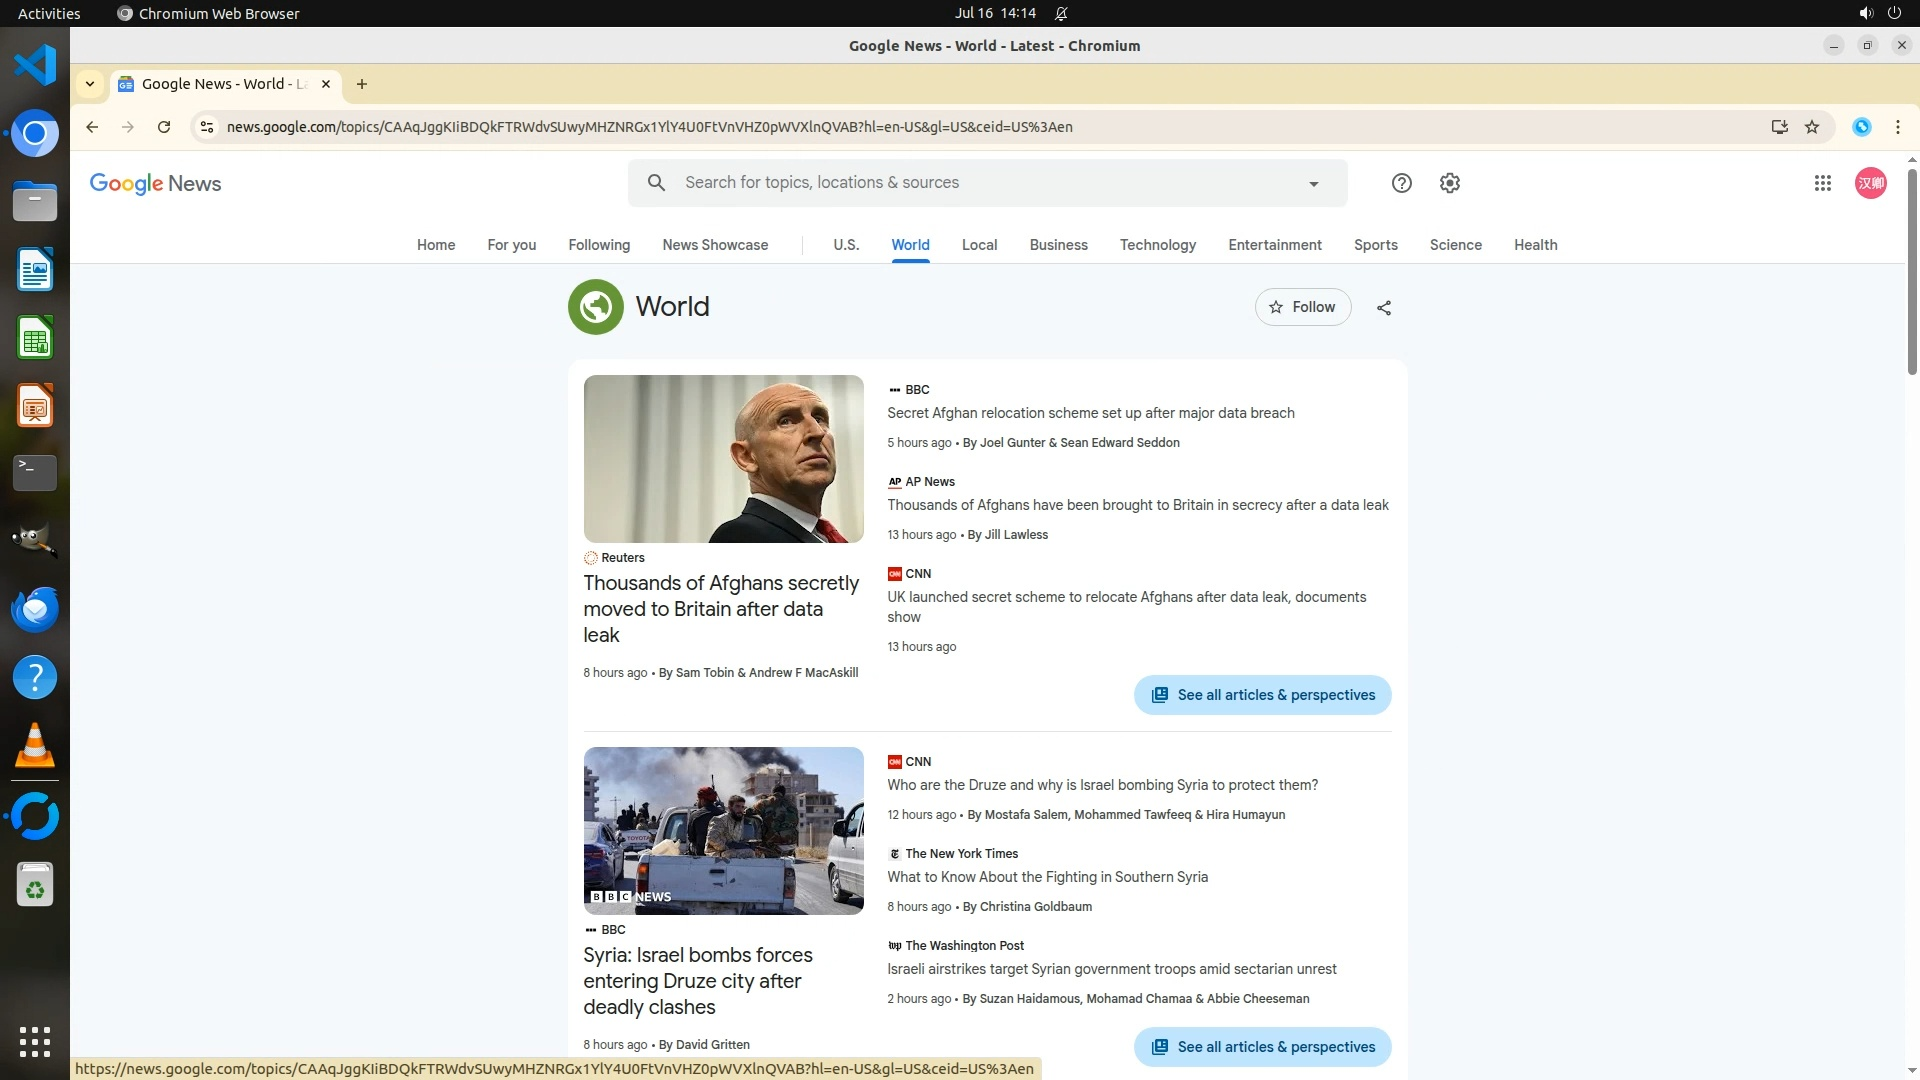1920x1080 pixels.
Task: Bookmark this page with star icon
Action: coord(1812,127)
